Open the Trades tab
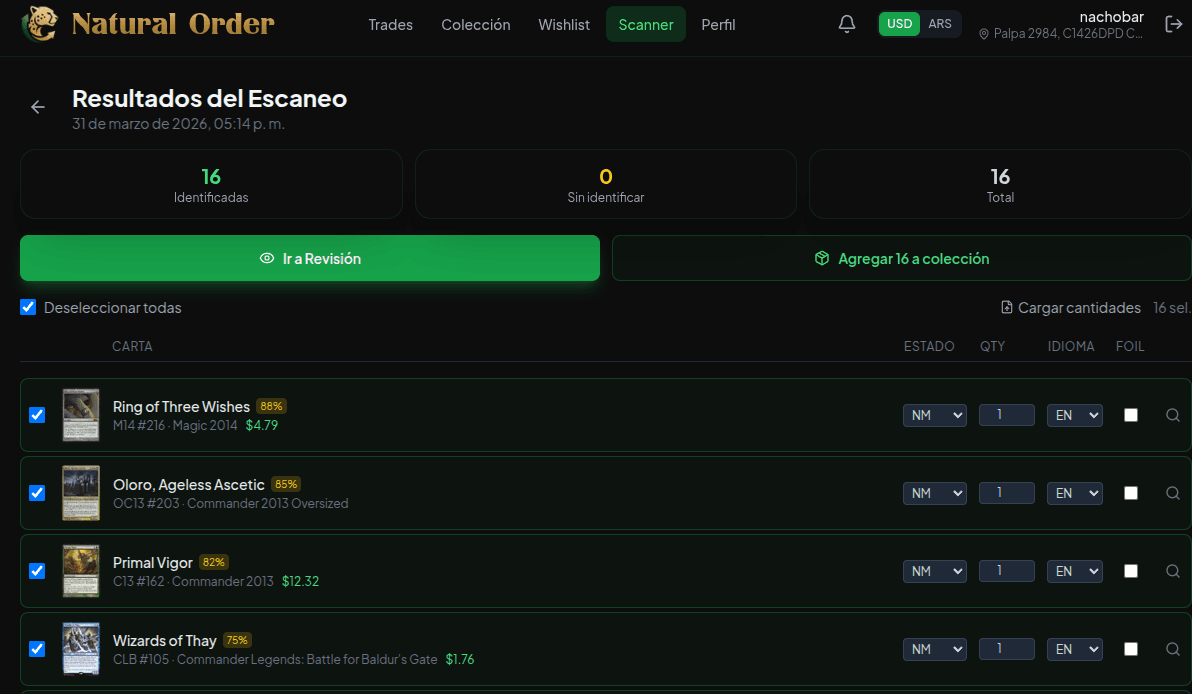 click(390, 25)
